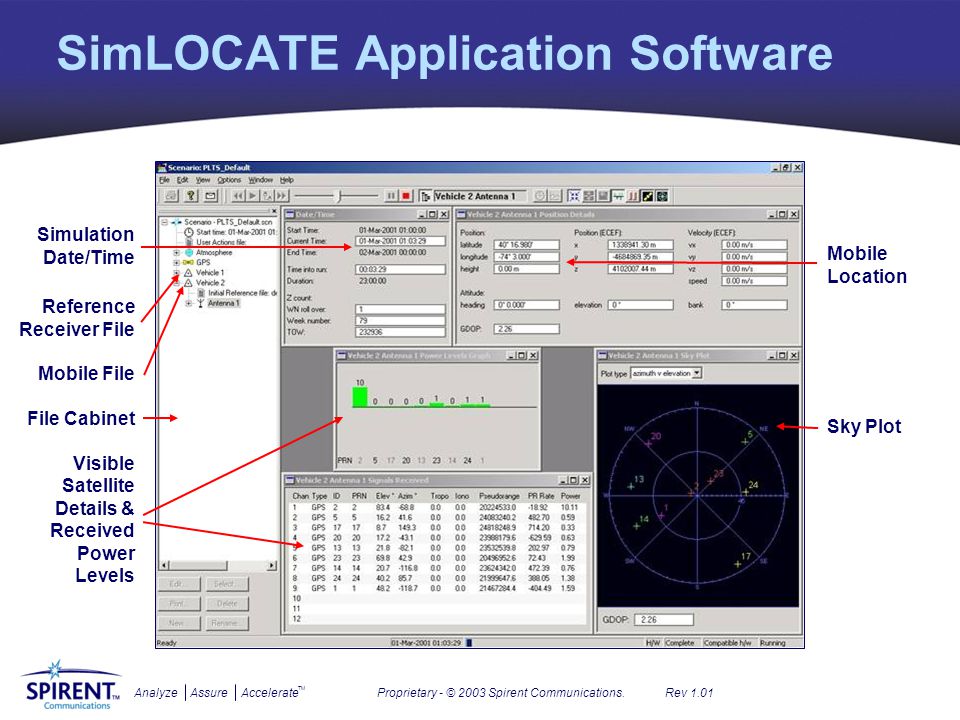Click the black and yellow toolbar icon
Screen dimensions: 960x720
pyautogui.click(x=647, y=196)
